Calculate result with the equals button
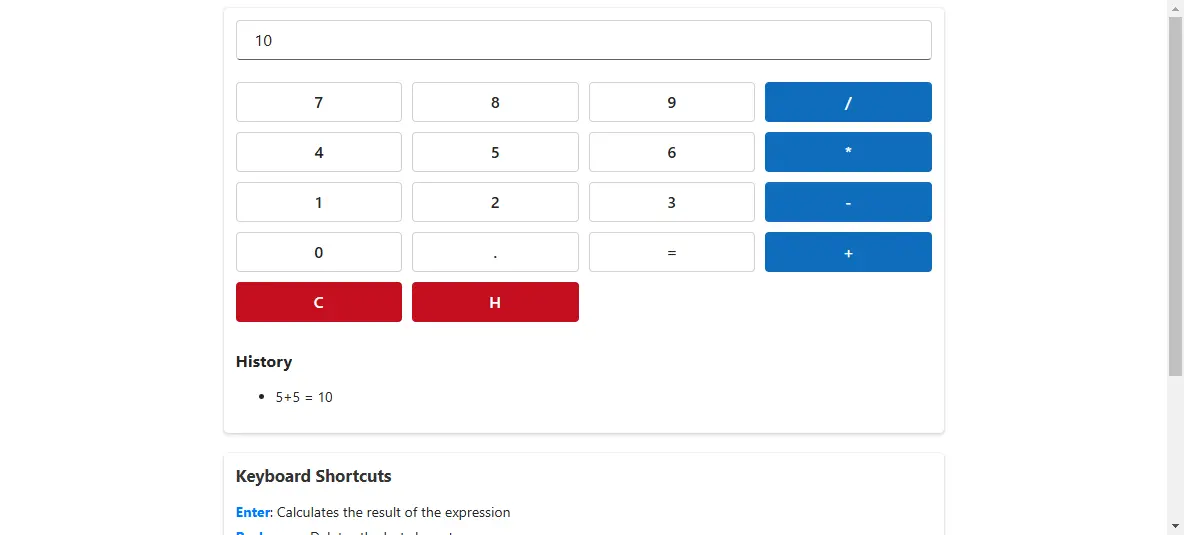This screenshot has height=535, width=1184. [672, 252]
